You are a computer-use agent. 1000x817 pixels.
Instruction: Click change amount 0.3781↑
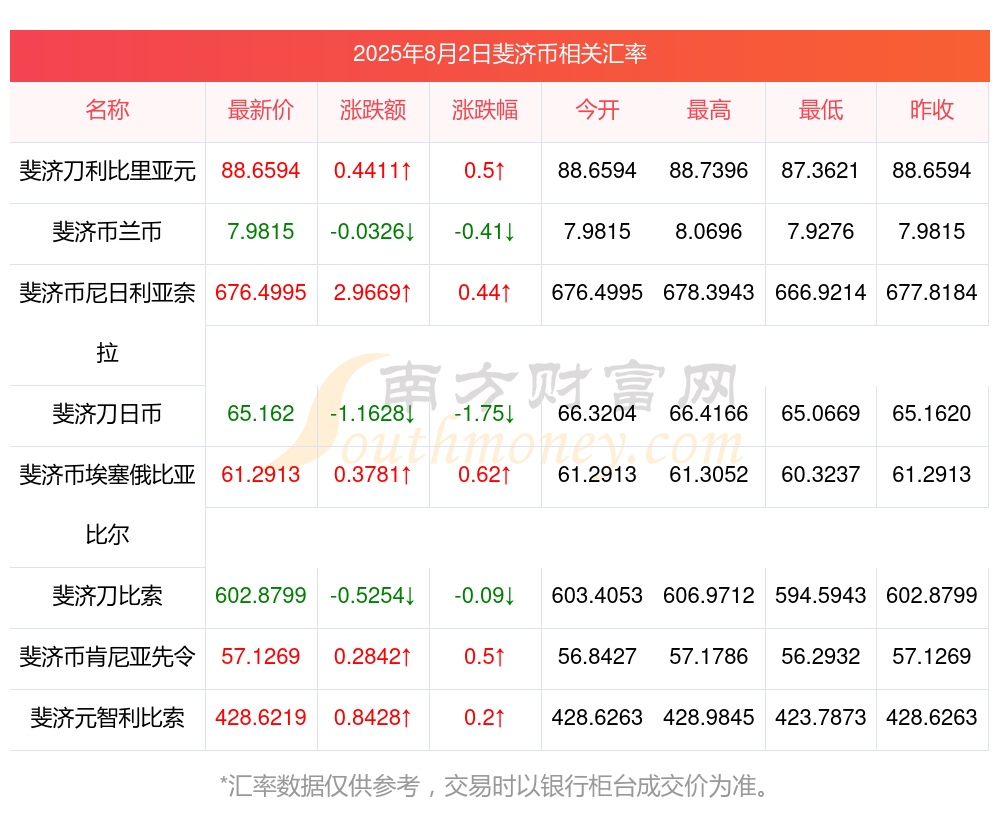[x=373, y=474]
